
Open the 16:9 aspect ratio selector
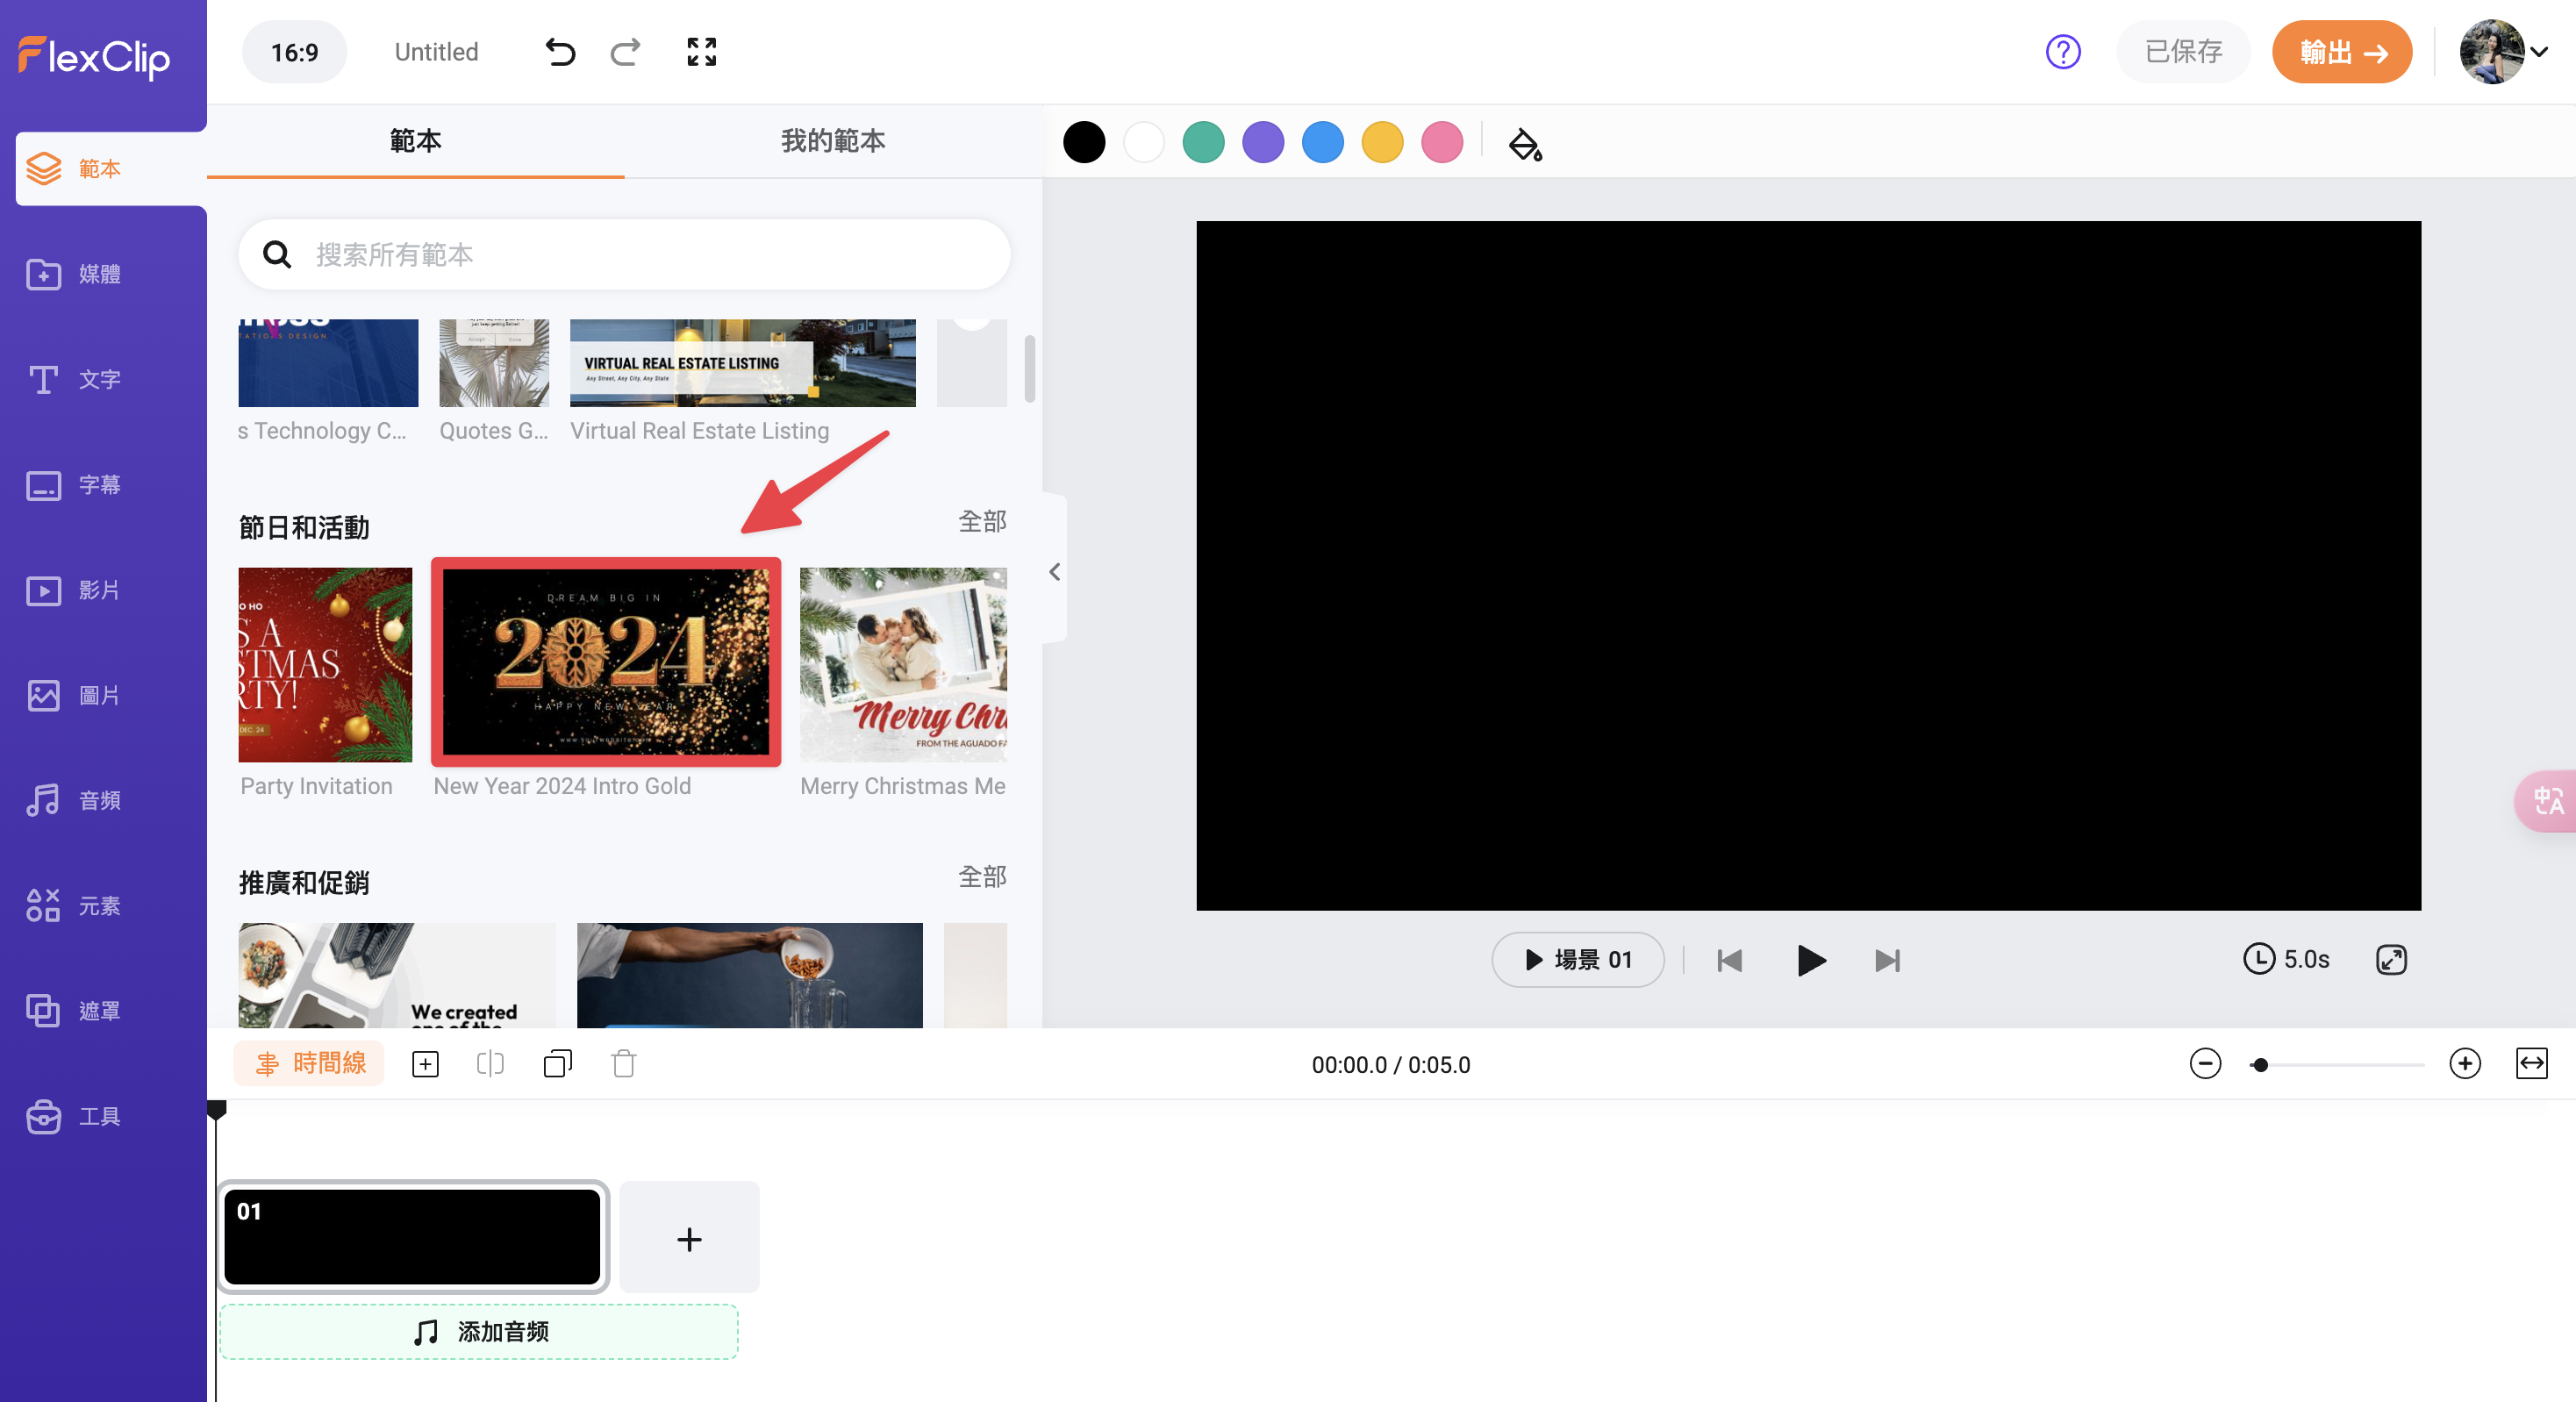point(294,52)
